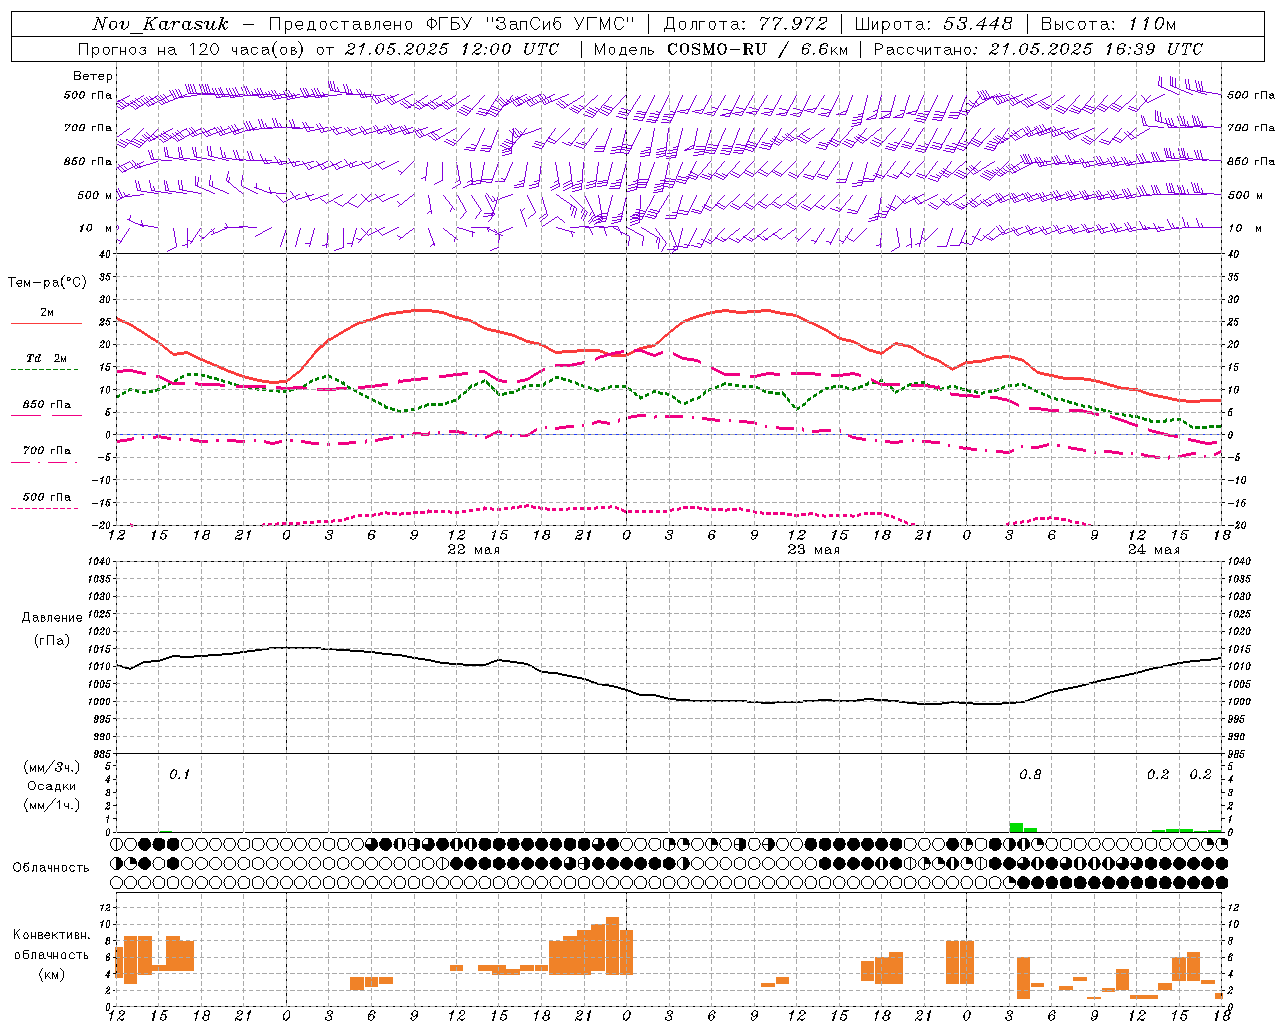This screenshot has height=1024, width=1280.
Task: Click the '23 мая' date label
Action: pyautogui.click(x=814, y=550)
